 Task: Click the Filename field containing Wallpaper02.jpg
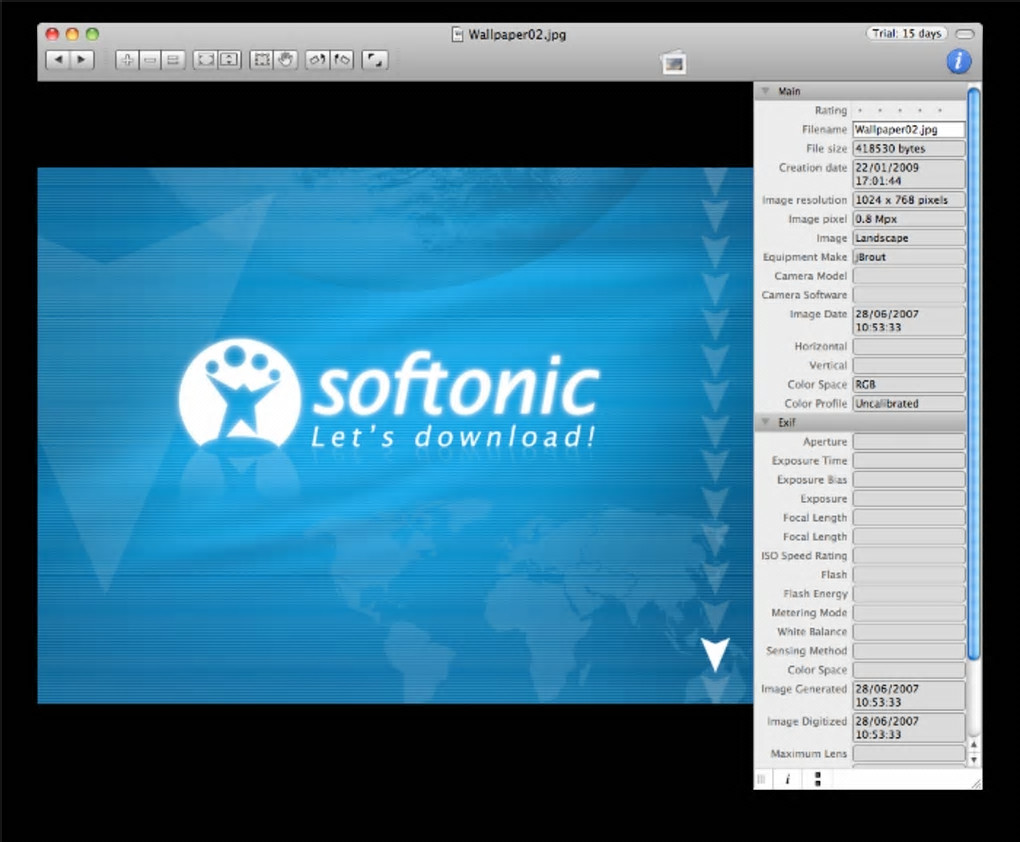(x=909, y=129)
